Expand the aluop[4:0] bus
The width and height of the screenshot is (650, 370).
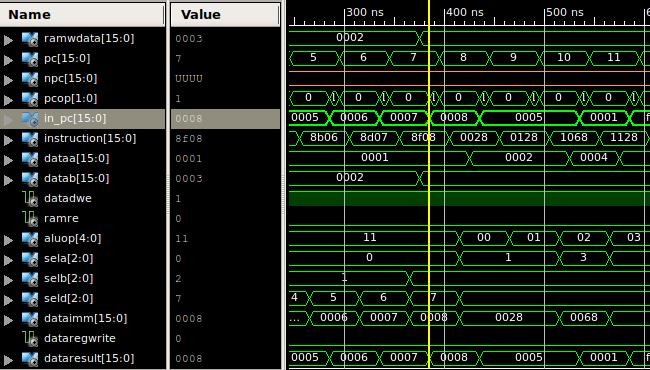point(8,239)
